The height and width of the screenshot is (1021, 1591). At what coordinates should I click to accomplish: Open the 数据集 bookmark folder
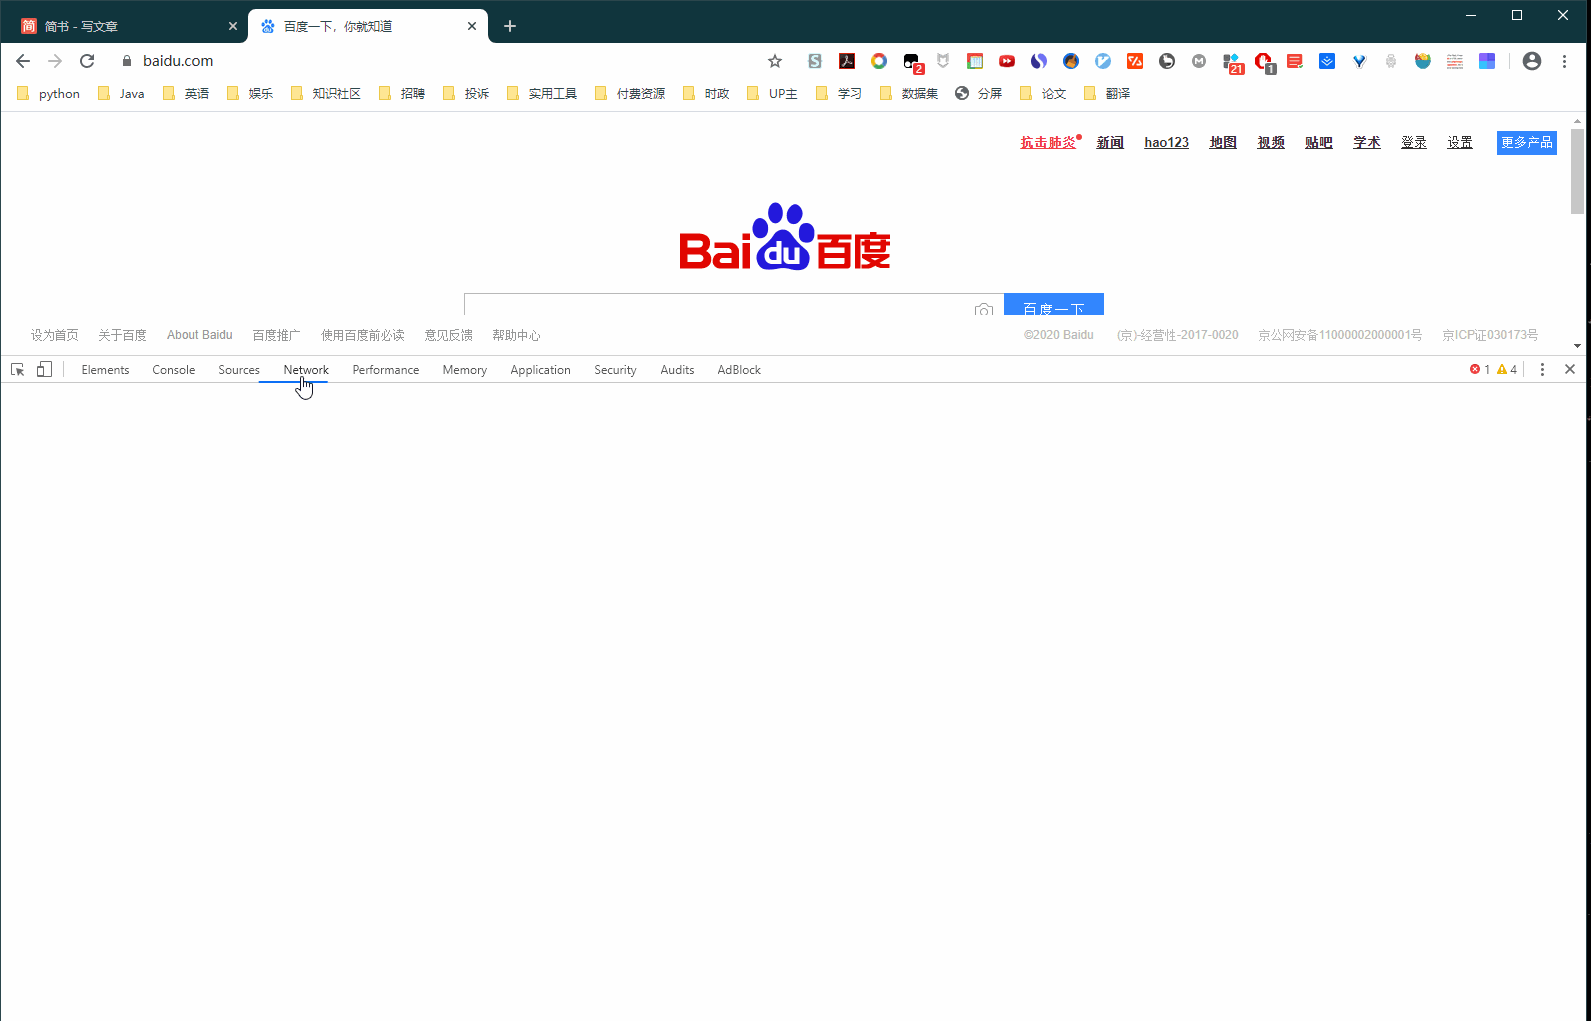[x=909, y=93]
